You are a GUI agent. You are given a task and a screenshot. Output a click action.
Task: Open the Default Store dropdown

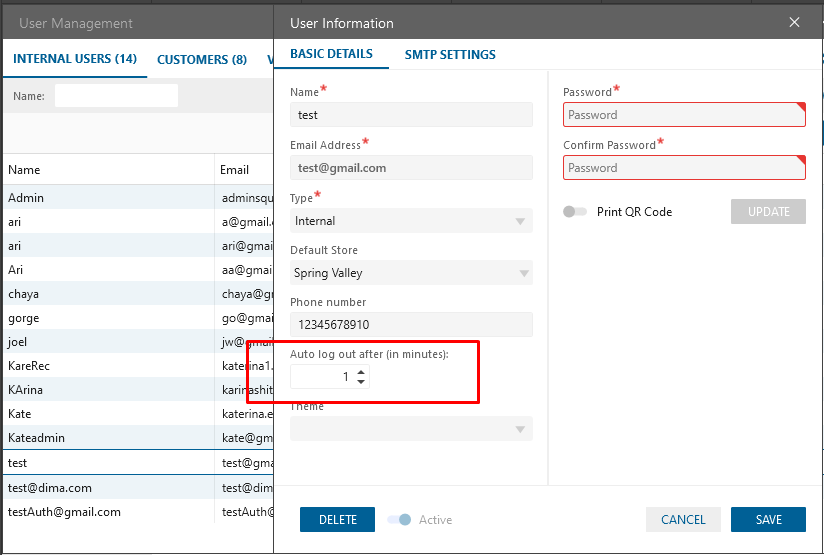coord(411,273)
